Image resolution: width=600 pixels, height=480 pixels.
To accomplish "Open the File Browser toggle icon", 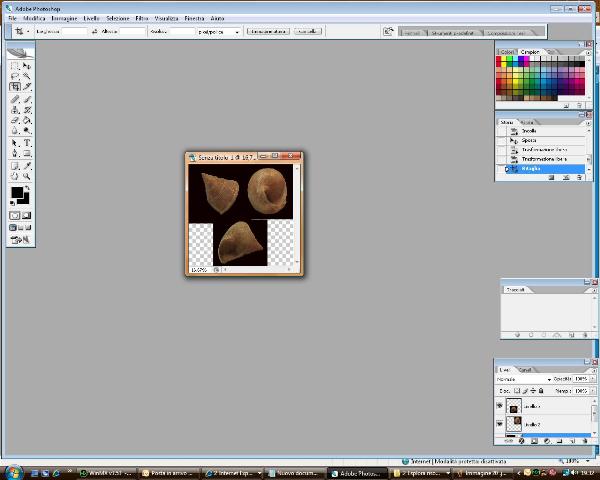I will (388, 31).
